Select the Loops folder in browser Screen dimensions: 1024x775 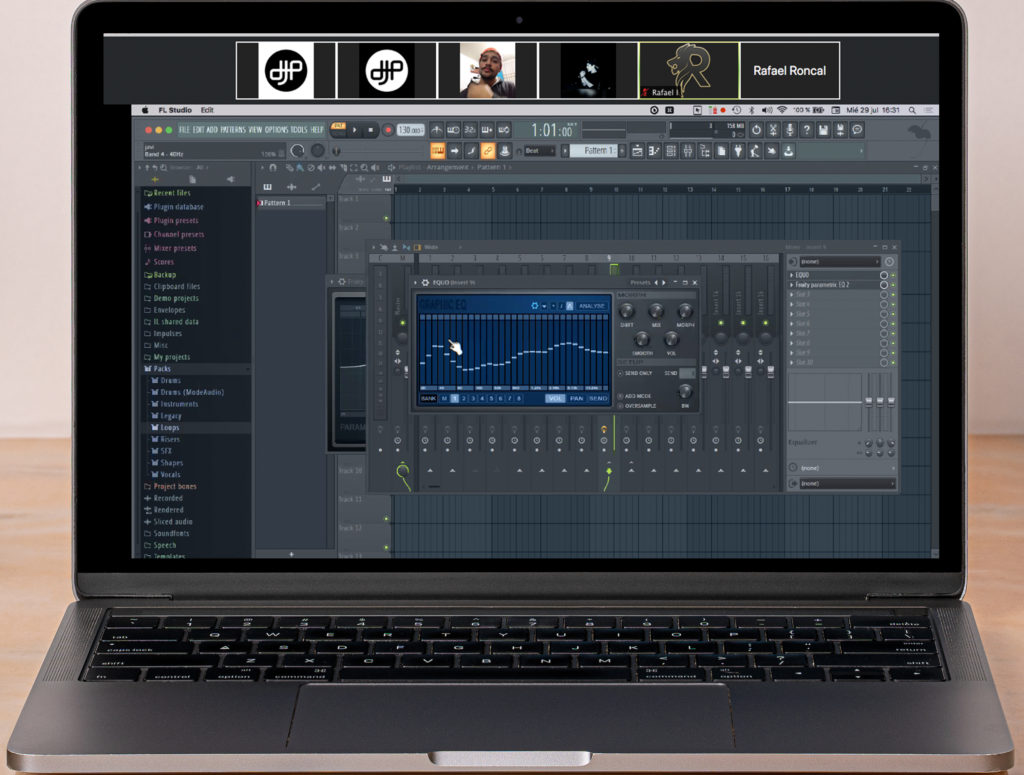170,427
